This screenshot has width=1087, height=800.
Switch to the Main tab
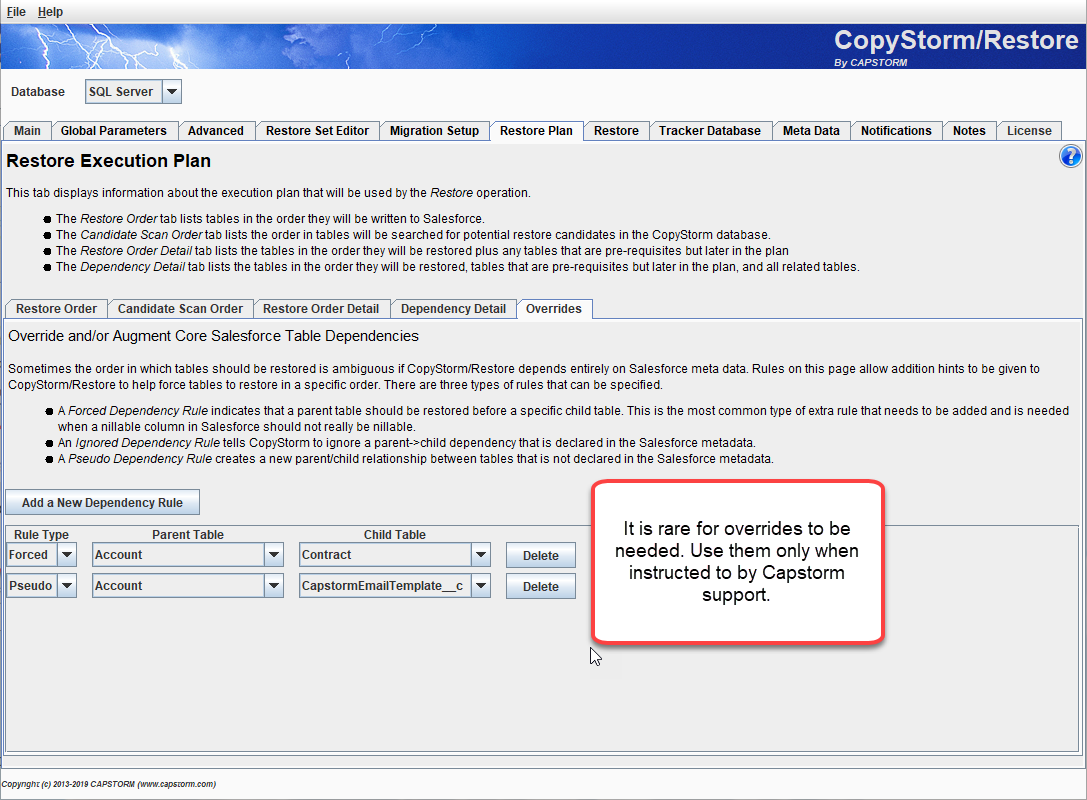[28, 131]
